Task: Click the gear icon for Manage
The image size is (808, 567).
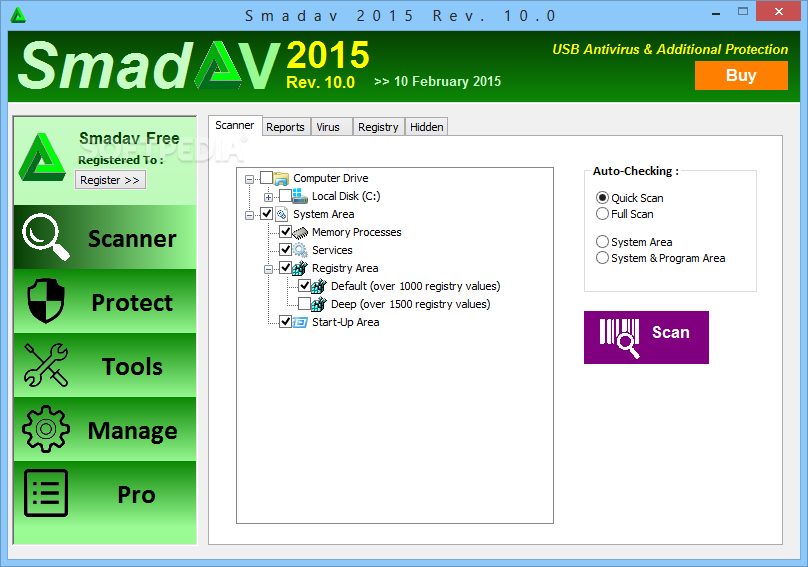Action: click(x=45, y=430)
